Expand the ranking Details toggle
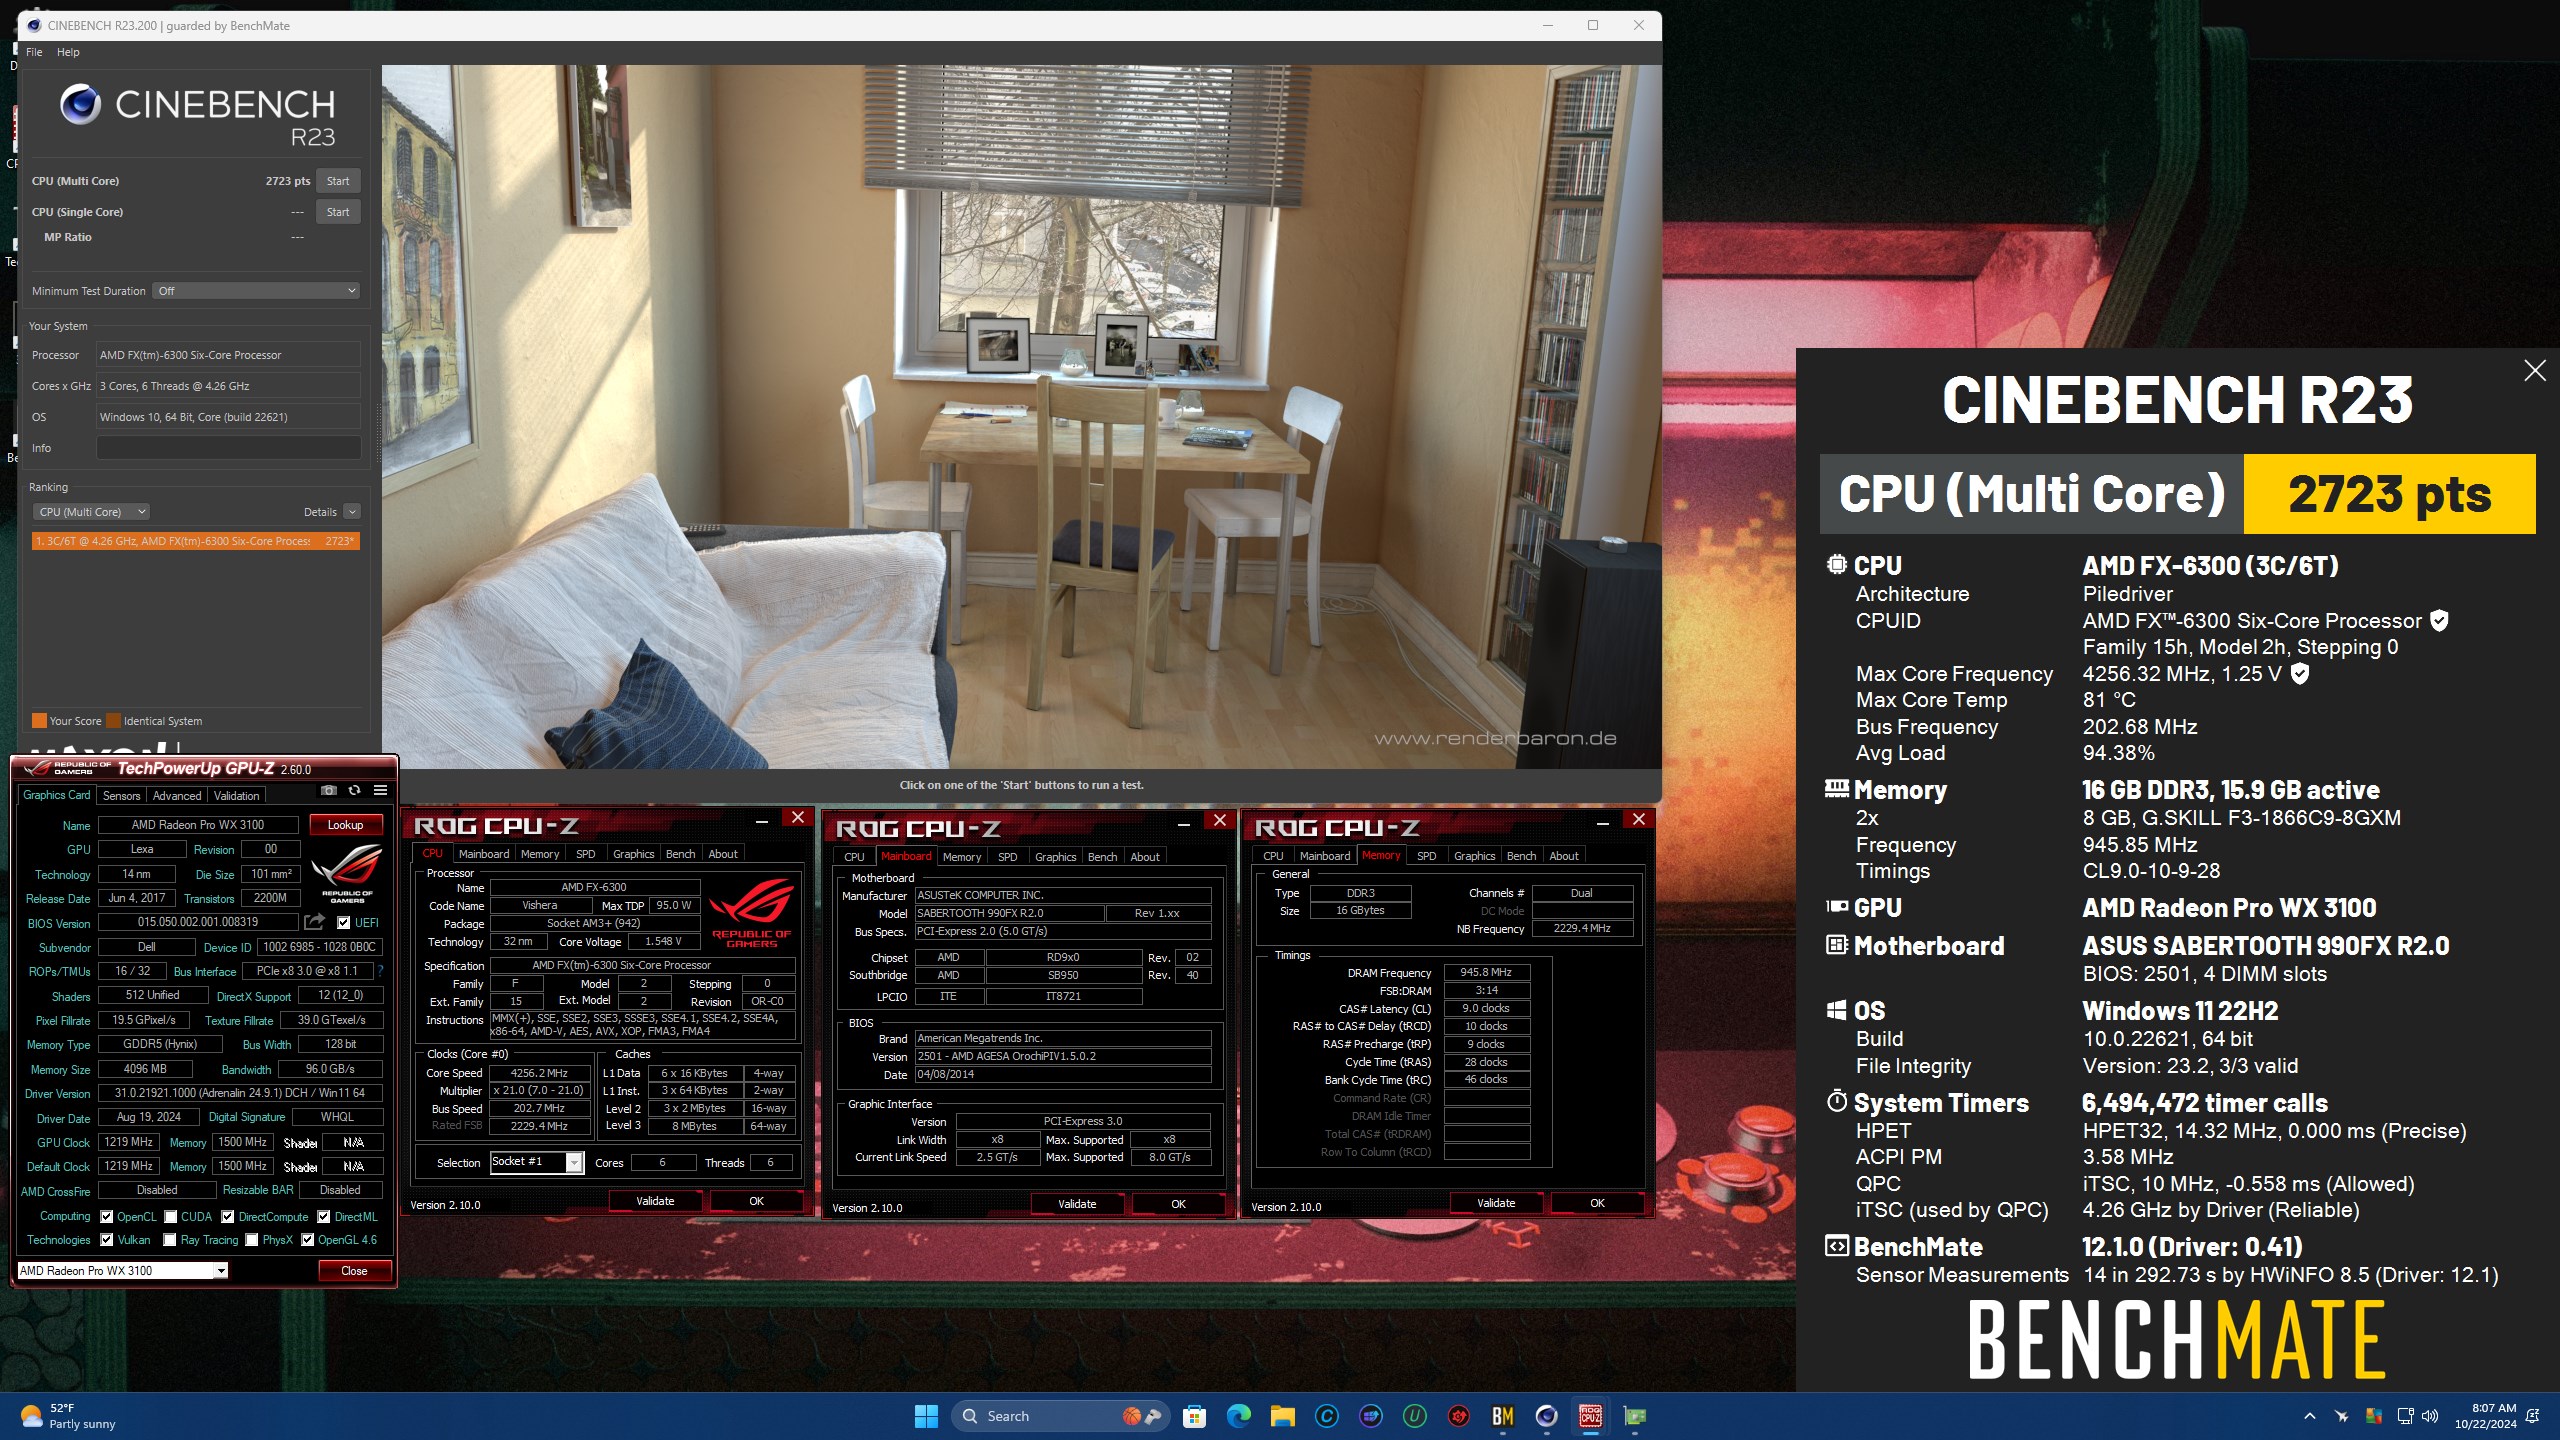 point(352,512)
